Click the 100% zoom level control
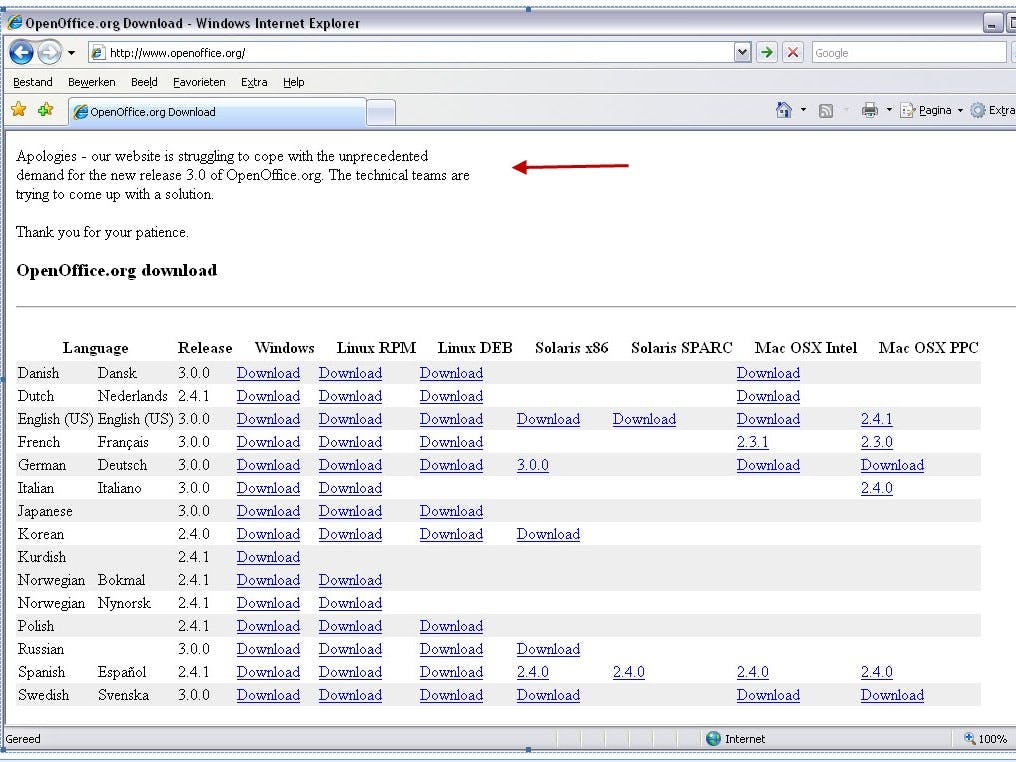This screenshot has height=762, width=1016. point(986,739)
